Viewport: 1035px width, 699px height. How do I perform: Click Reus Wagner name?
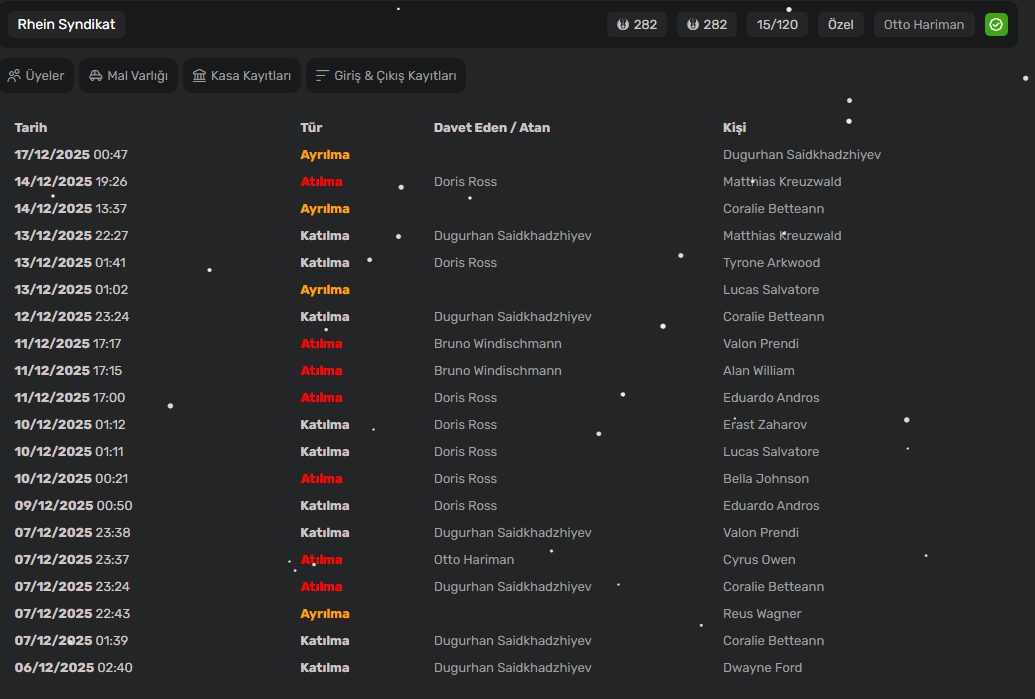(762, 615)
